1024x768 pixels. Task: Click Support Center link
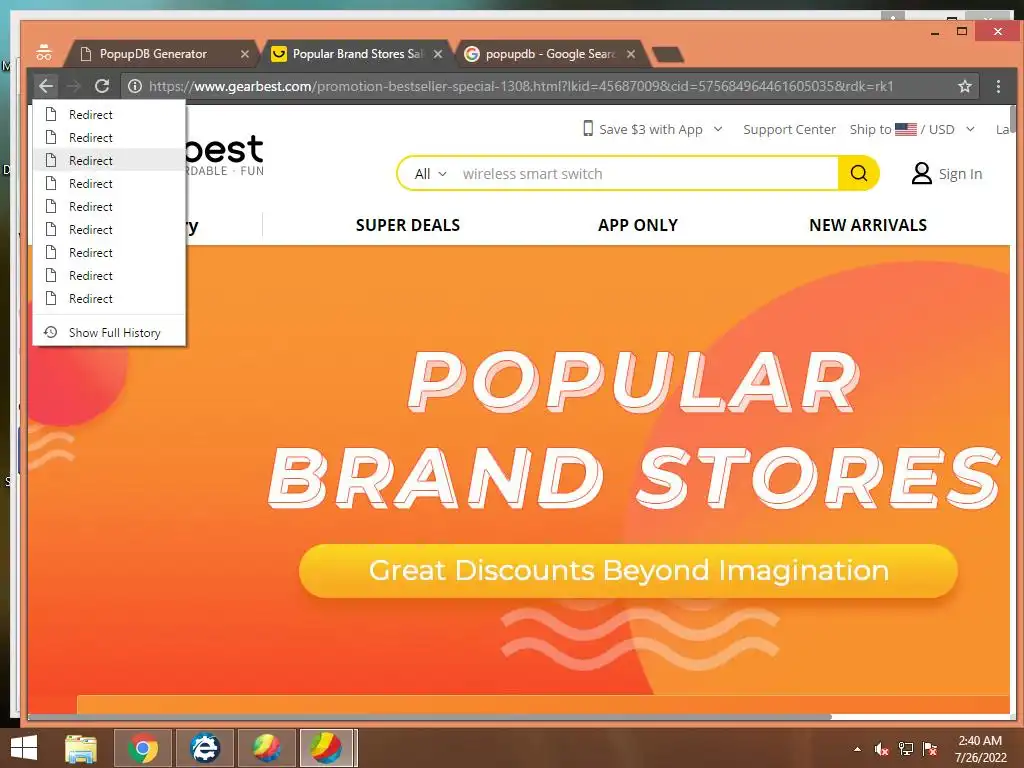789,129
